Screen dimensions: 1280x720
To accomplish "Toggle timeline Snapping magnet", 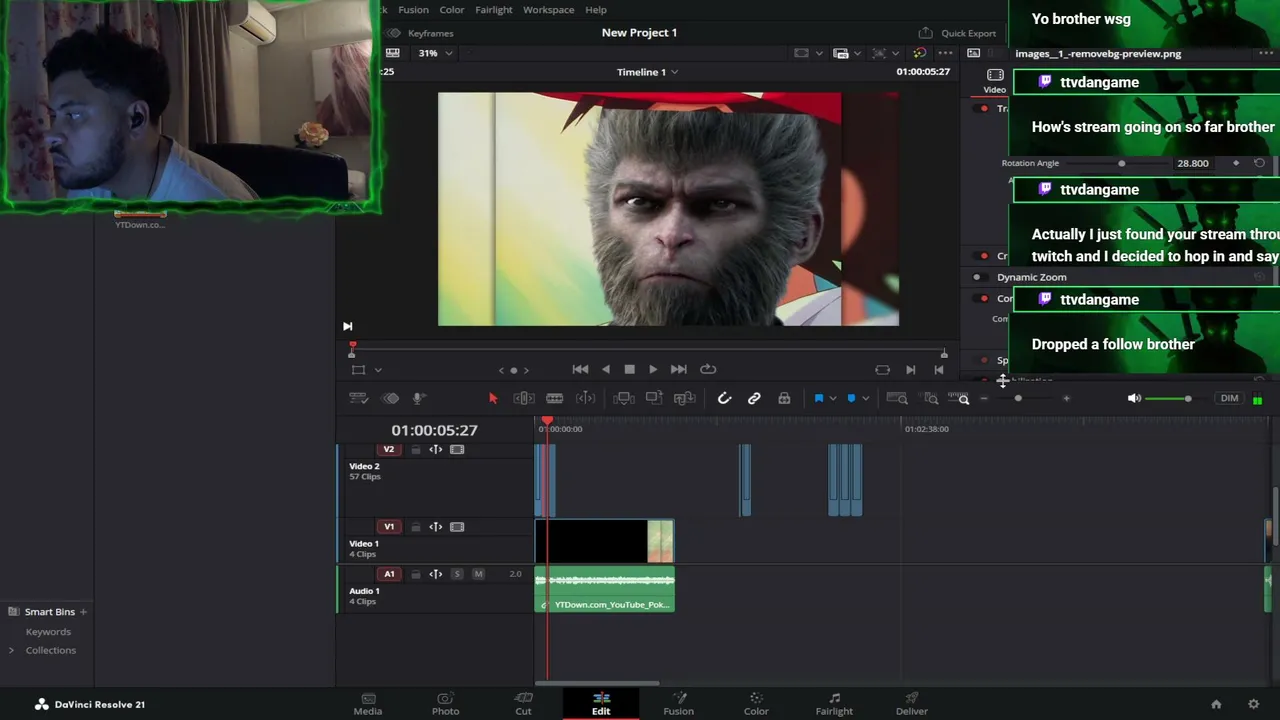I will [x=724, y=399].
